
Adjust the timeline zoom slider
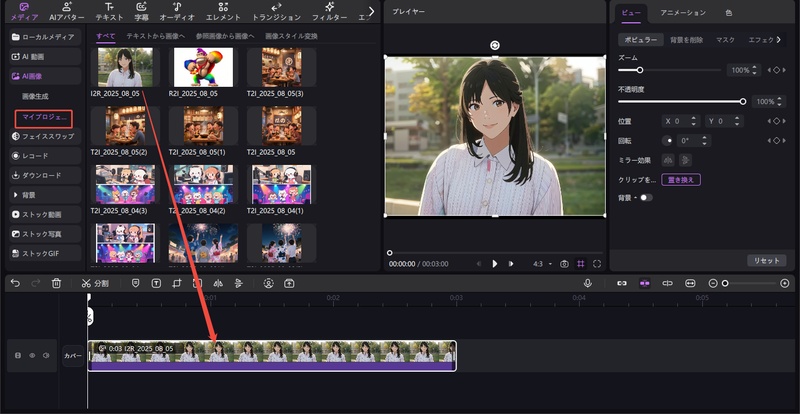tap(749, 283)
